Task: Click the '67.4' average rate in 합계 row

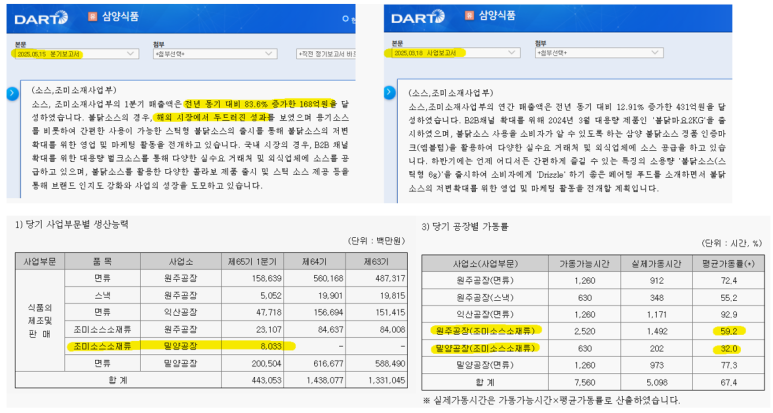Action: 729,382
